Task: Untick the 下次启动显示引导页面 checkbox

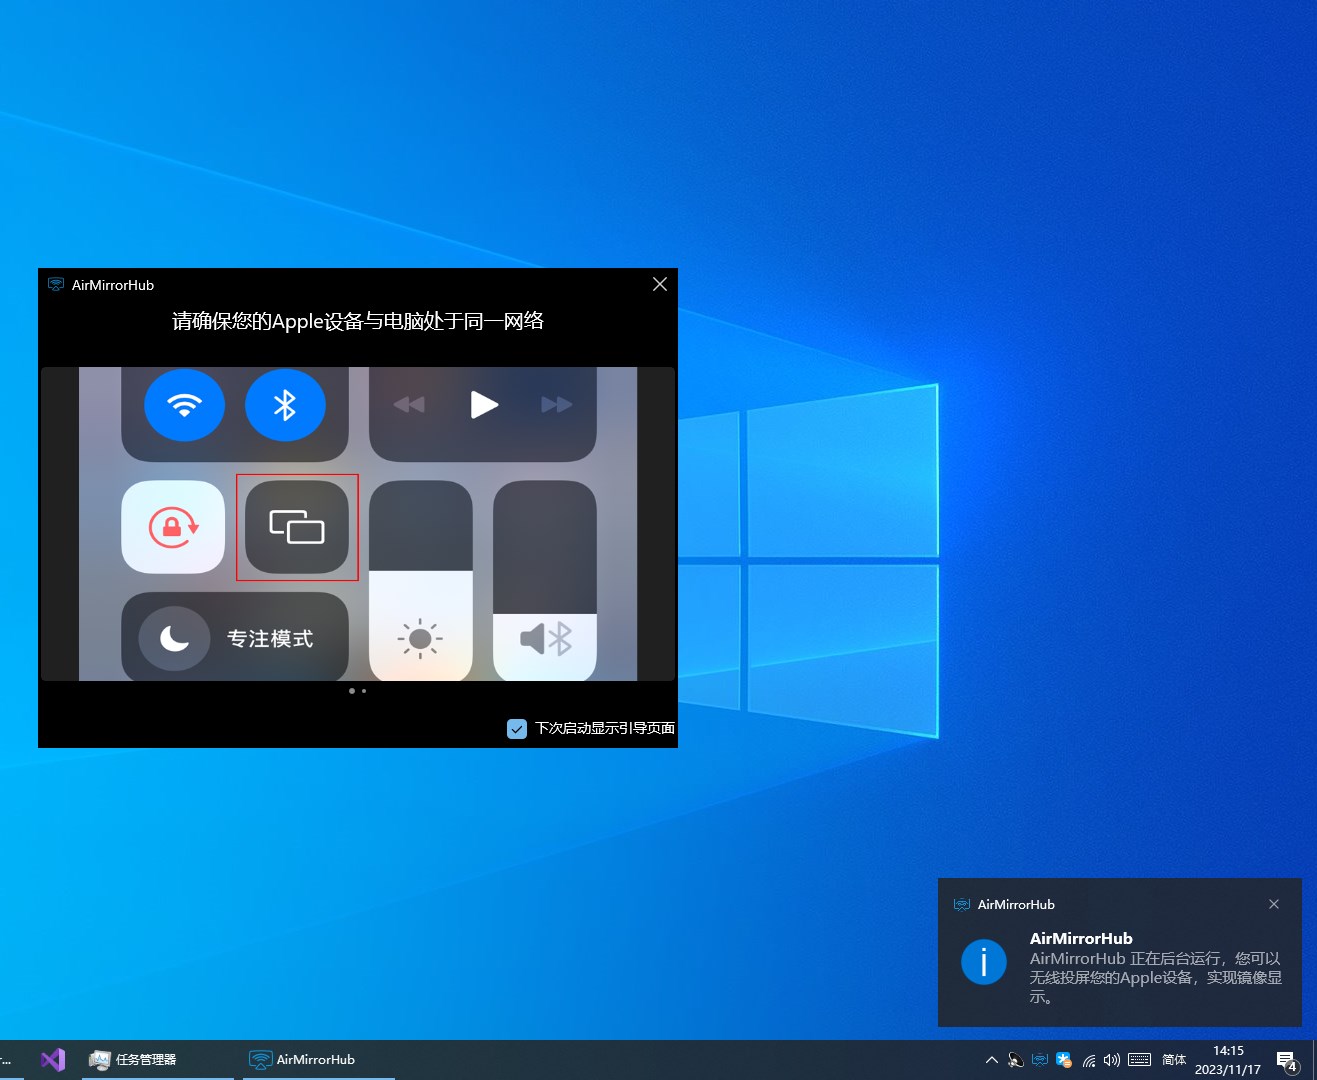Action: tap(517, 729)
